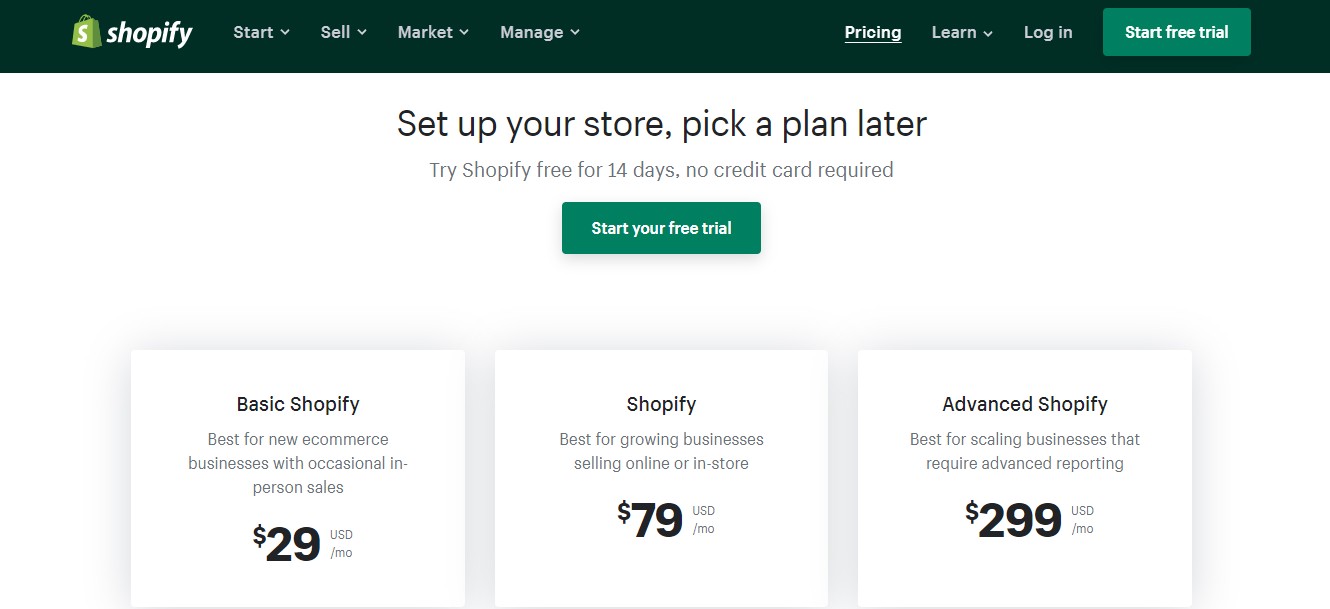
Task: Open the Start navigation menu
Action: point(253,32)
